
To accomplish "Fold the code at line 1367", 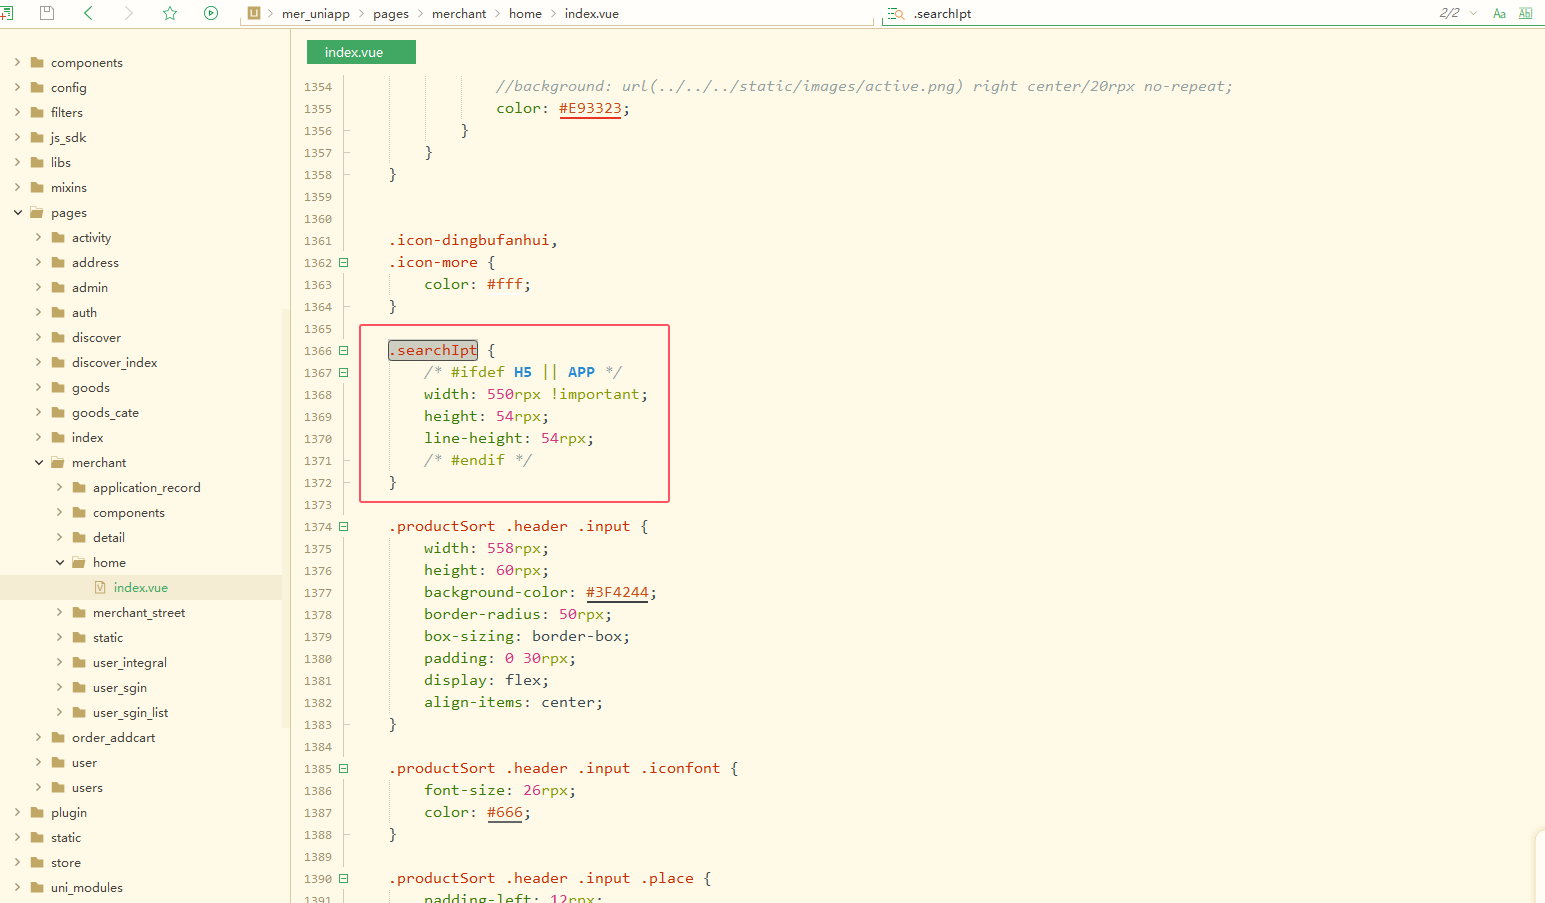I will (343, 372).
